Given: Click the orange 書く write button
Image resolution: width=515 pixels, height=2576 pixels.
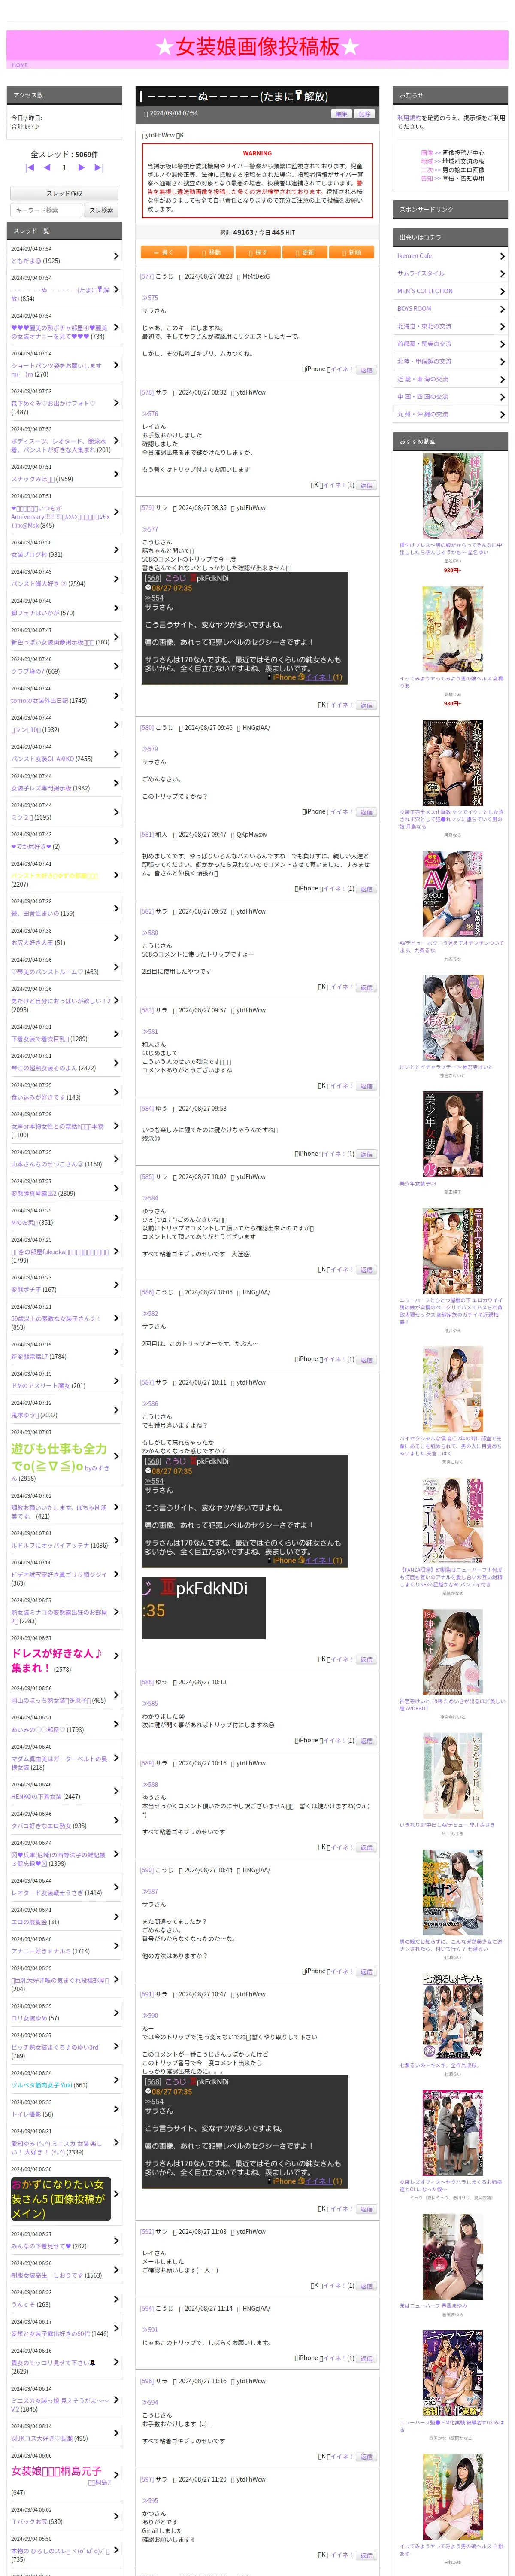Looking at the screenshot, I should (x=164, y=252).
